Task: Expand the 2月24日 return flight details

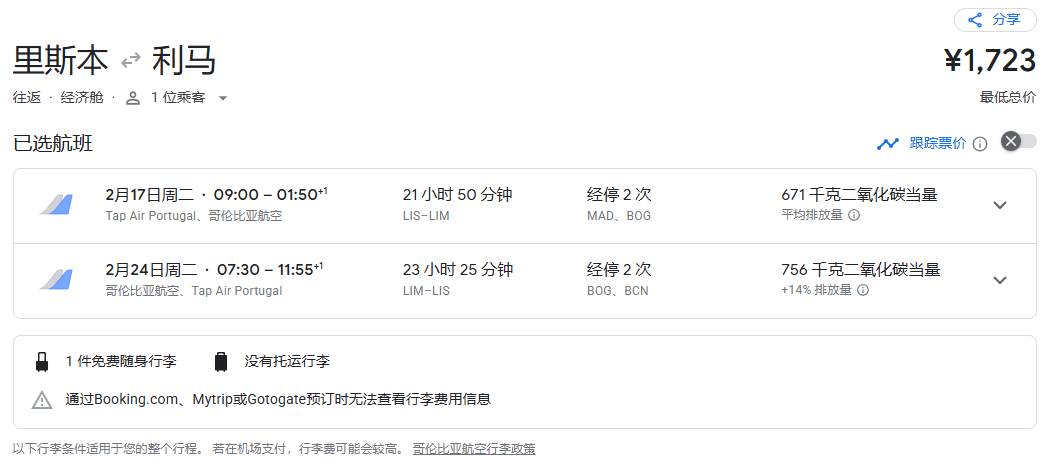Action: 999,280
